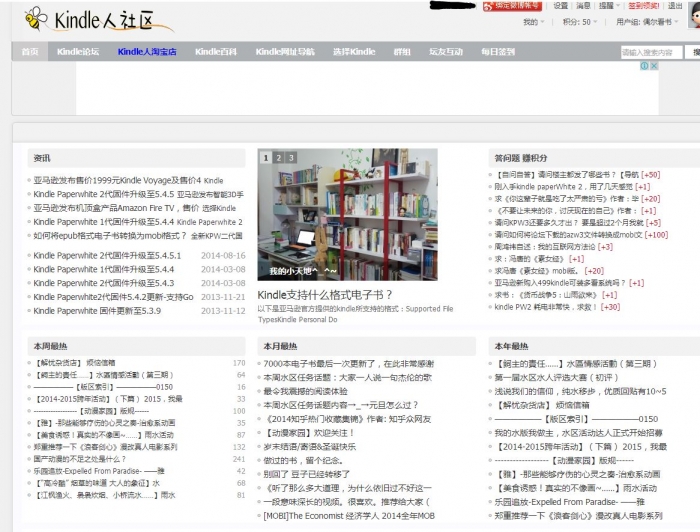Open Paperwhite 2代固件升级至5.4.3 entry
700x532 pixels.
104,283
